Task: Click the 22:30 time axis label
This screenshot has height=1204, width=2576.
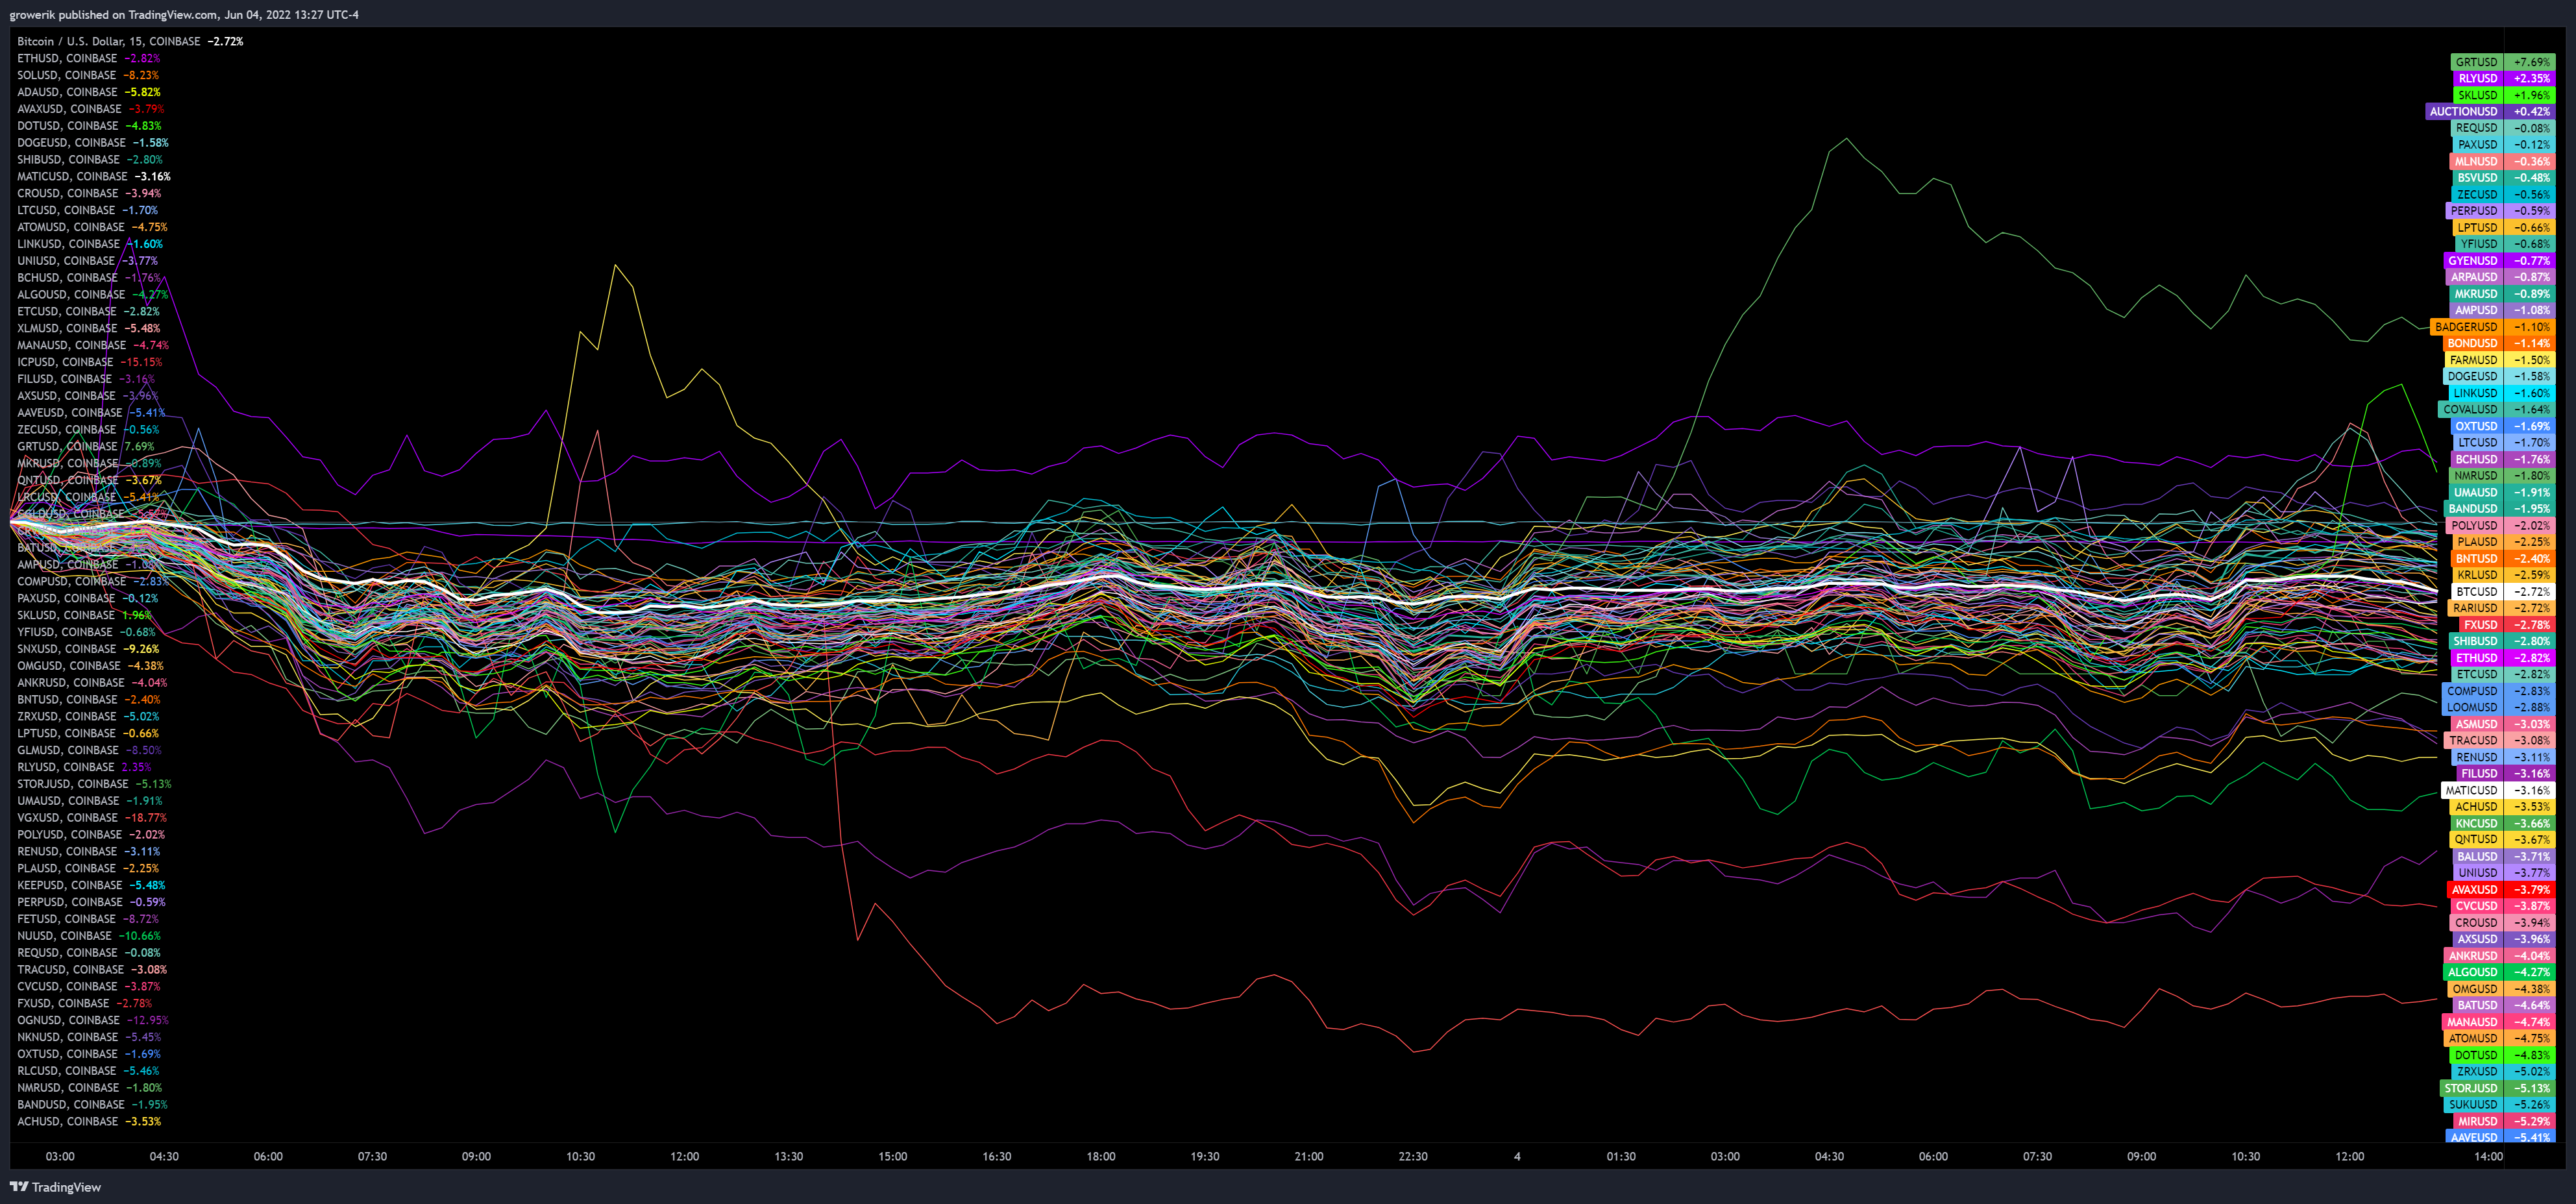Action: (x=1412, y=1156)
